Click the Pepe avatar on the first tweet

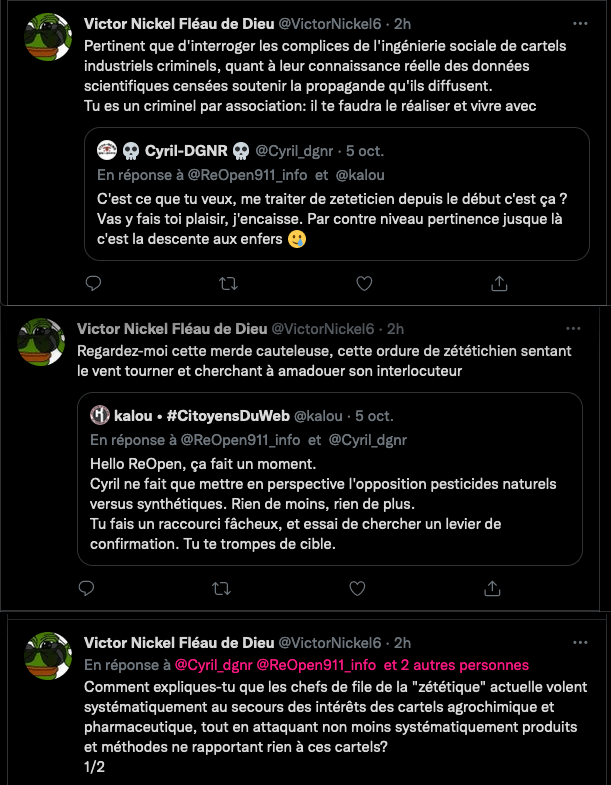(x=48, y=37)
